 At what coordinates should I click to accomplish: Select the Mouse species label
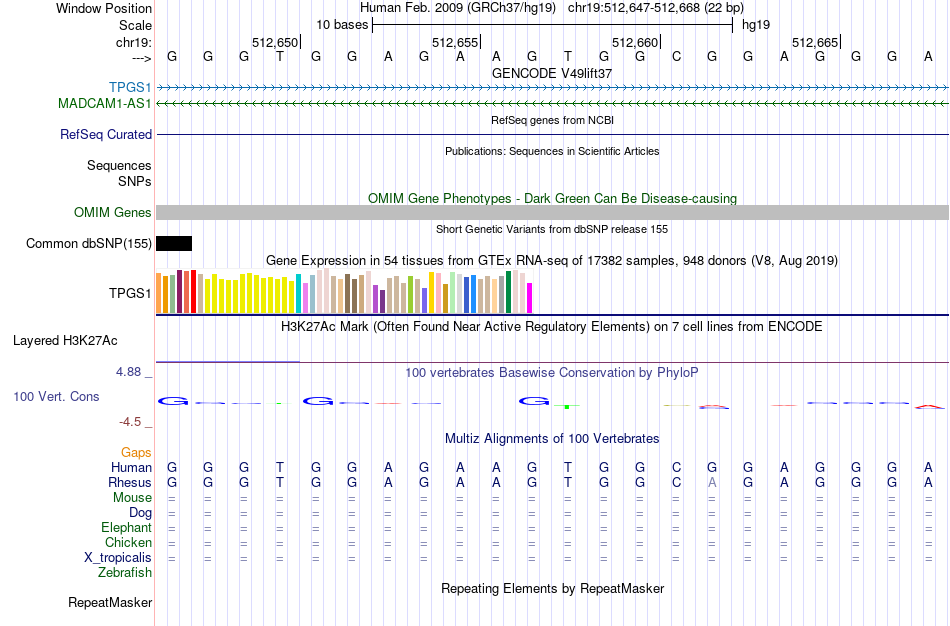(132, 498)
